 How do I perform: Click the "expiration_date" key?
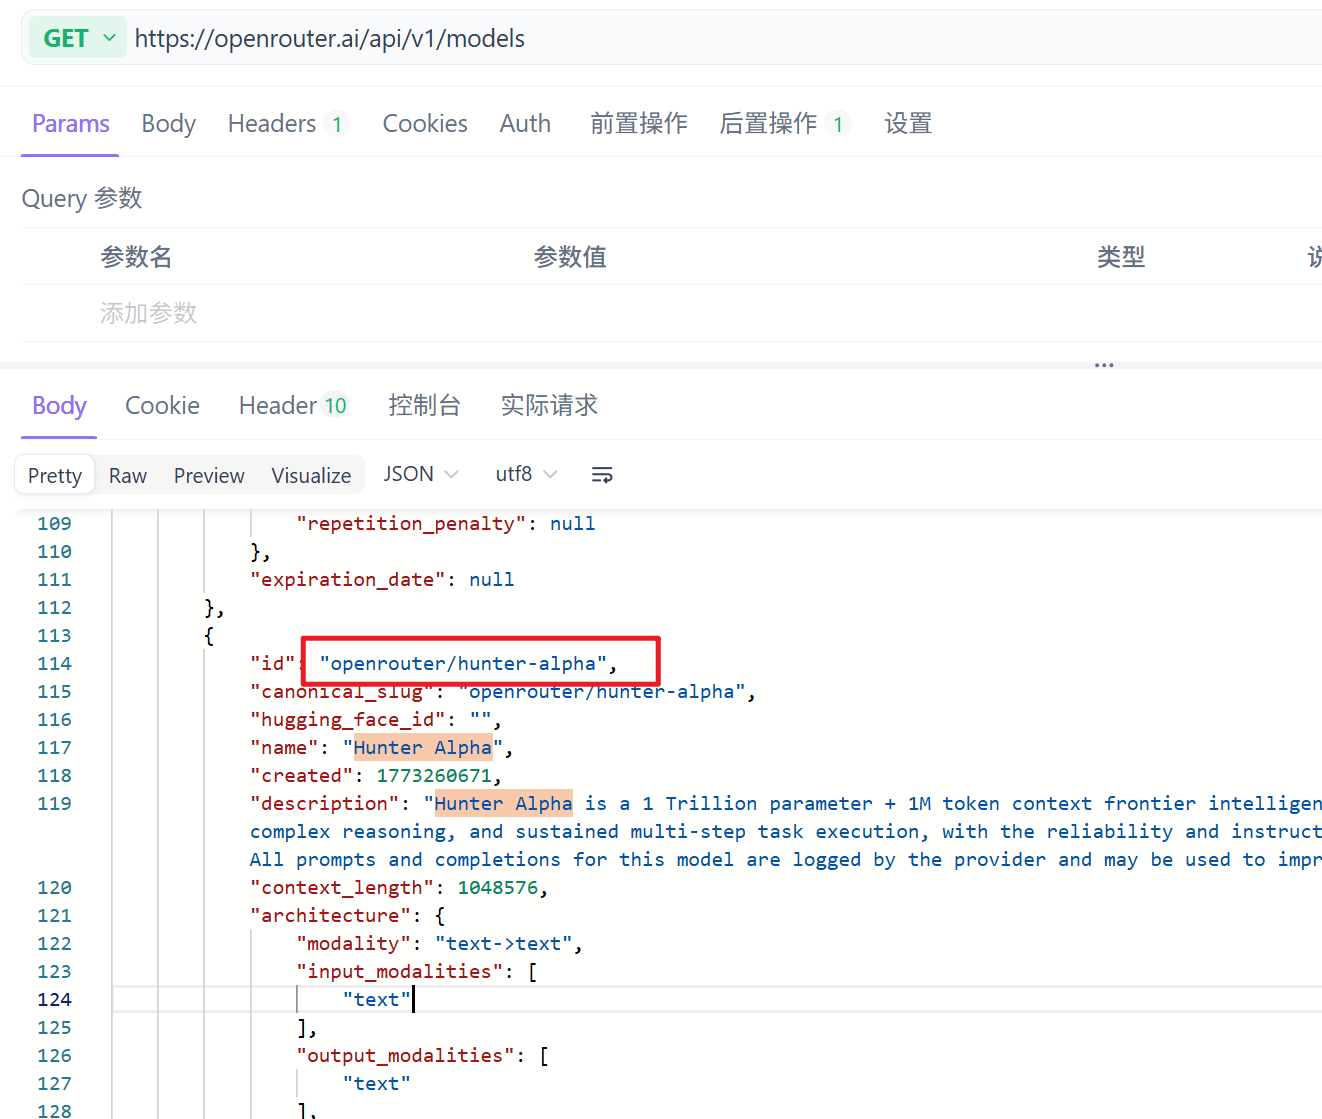pos(348,580)
